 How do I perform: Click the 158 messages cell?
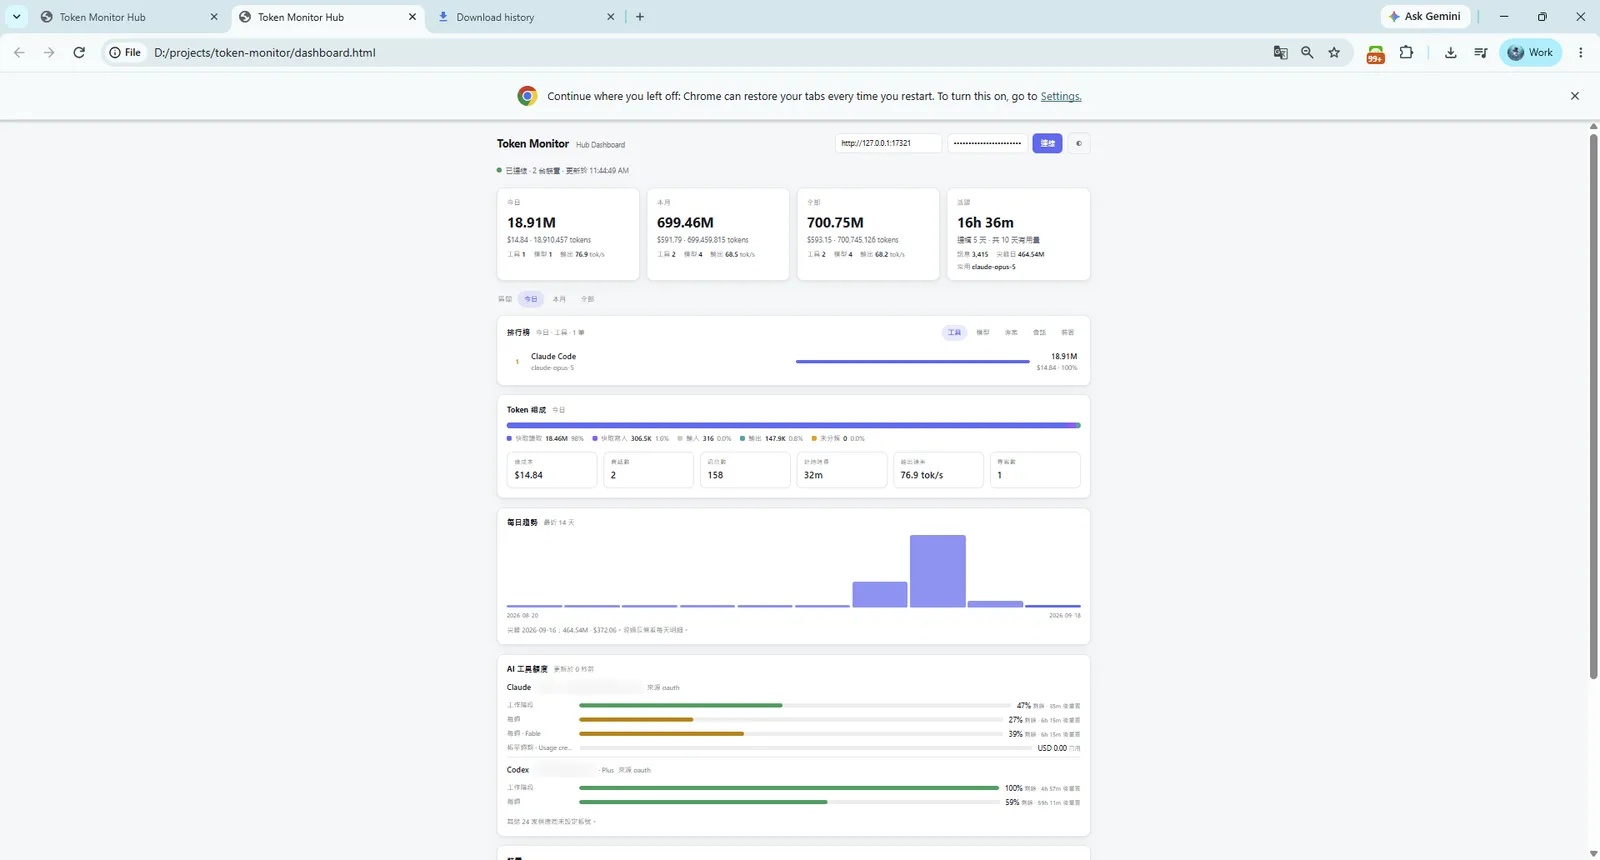(x=745, y=470)
